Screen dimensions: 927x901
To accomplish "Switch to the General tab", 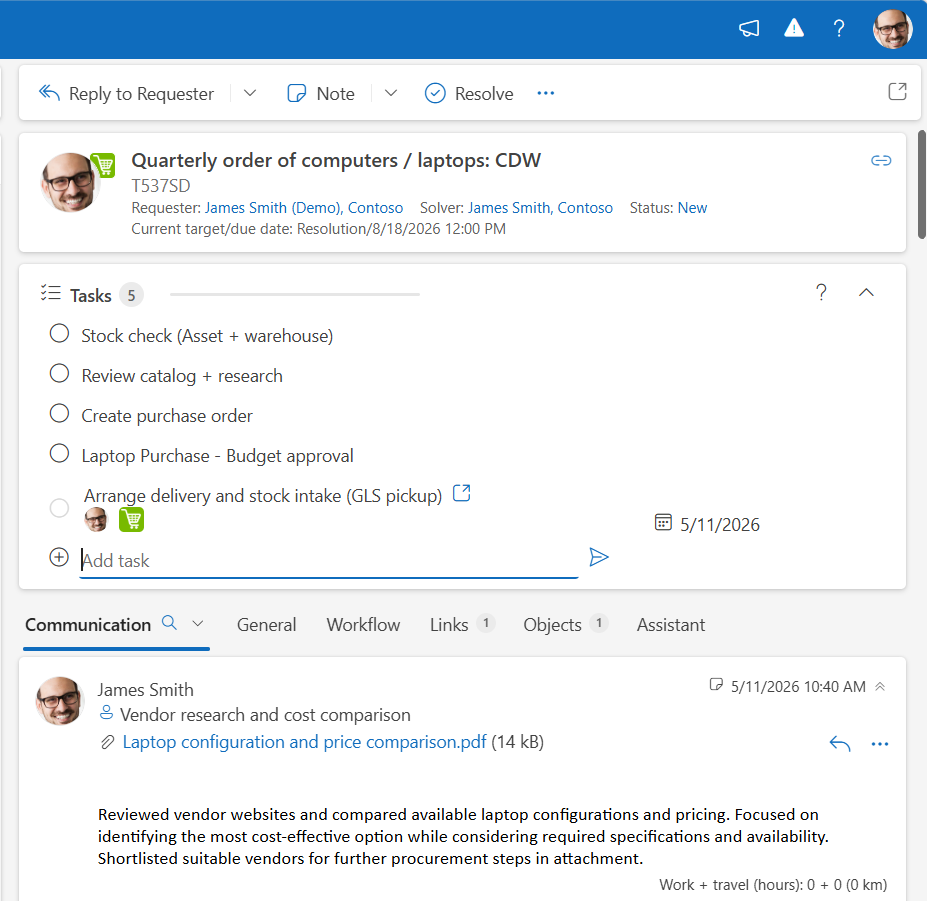I will click(x=267, y=625).
